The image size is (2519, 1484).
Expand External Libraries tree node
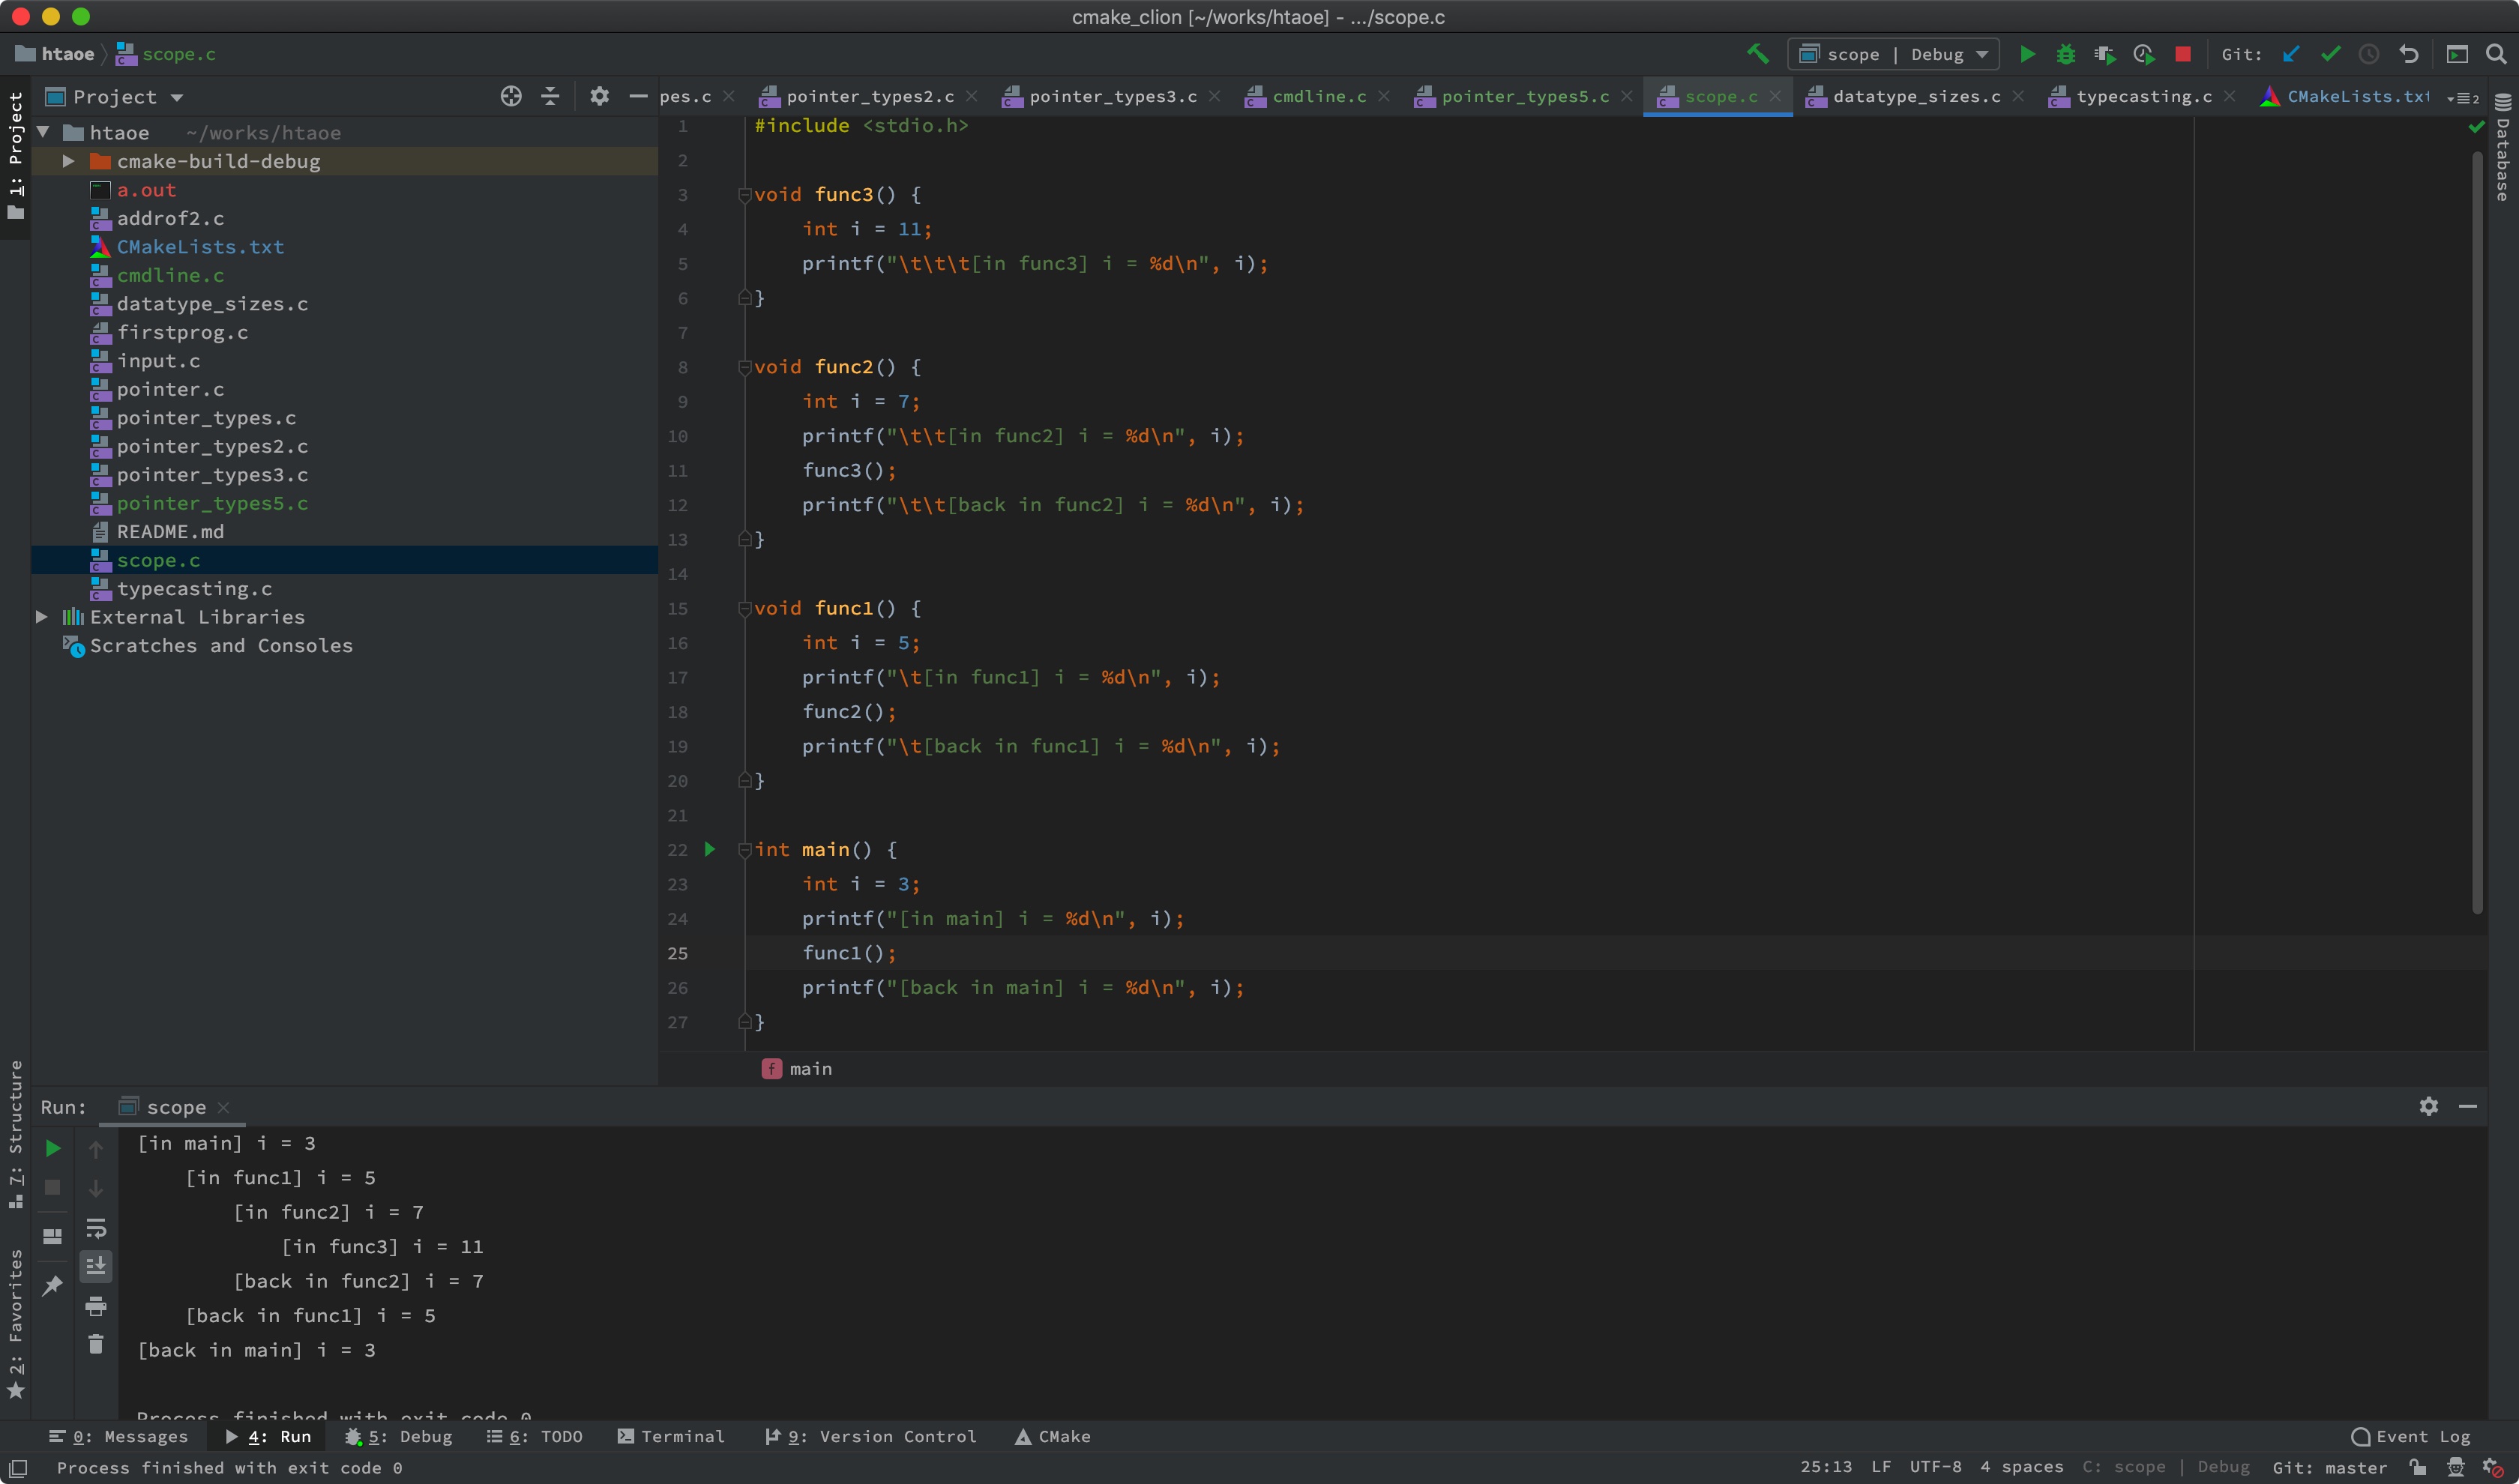click(x=42, y=617)
